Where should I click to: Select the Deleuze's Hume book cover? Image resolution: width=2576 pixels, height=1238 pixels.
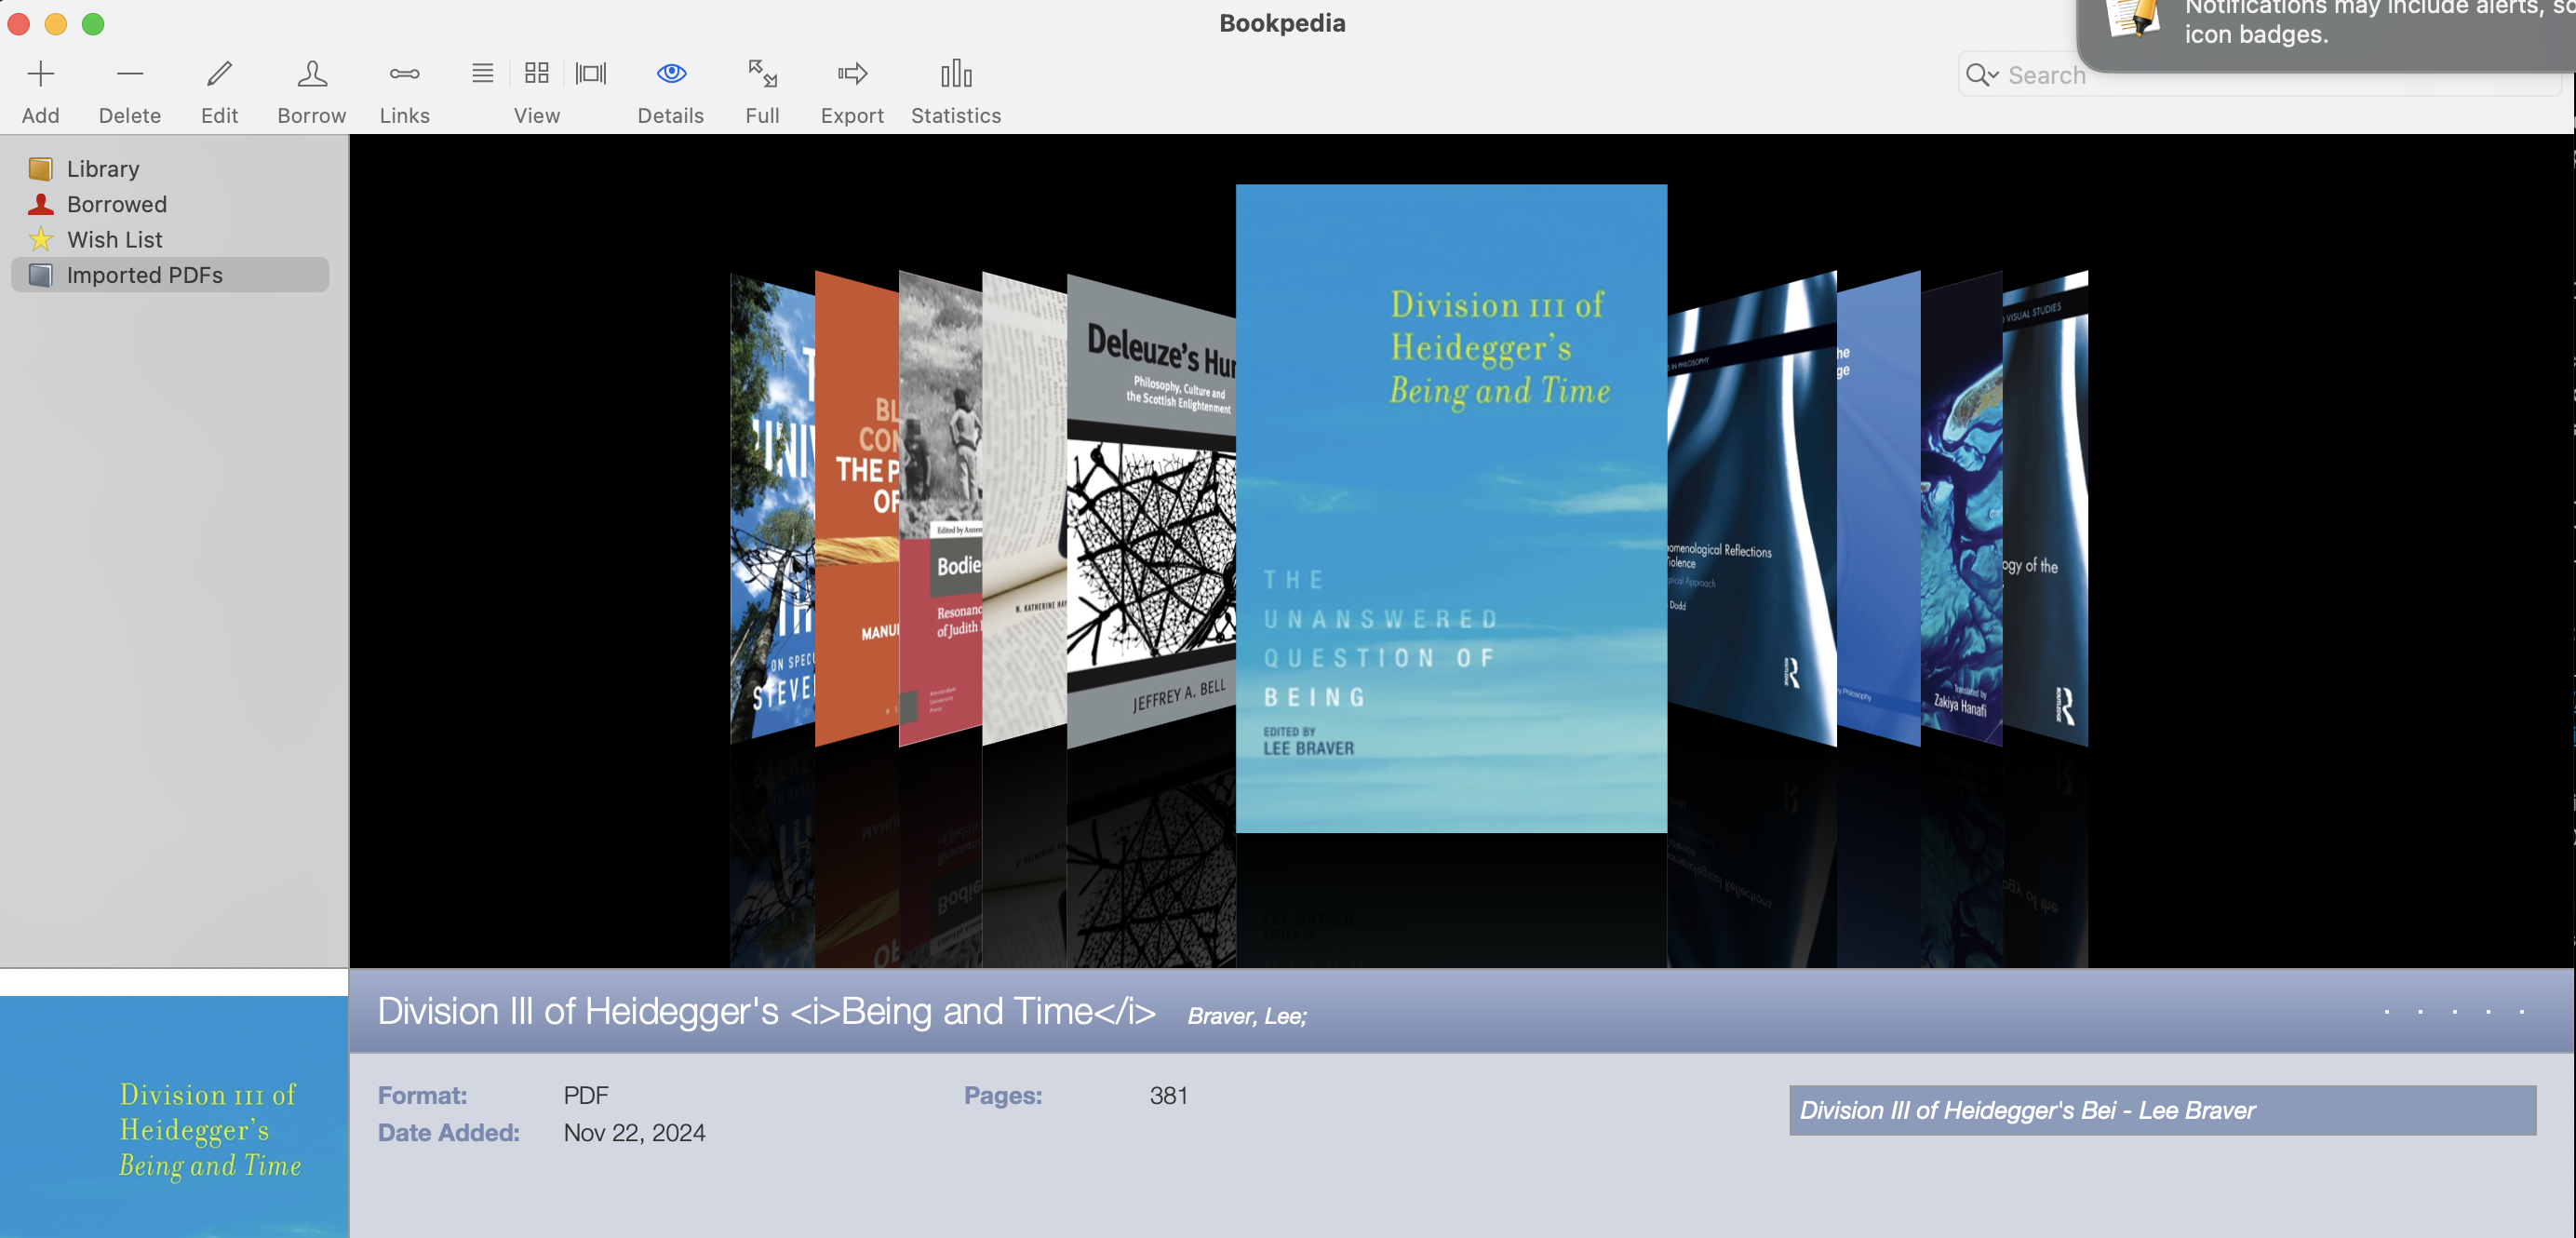click(x=1151, y=510)
